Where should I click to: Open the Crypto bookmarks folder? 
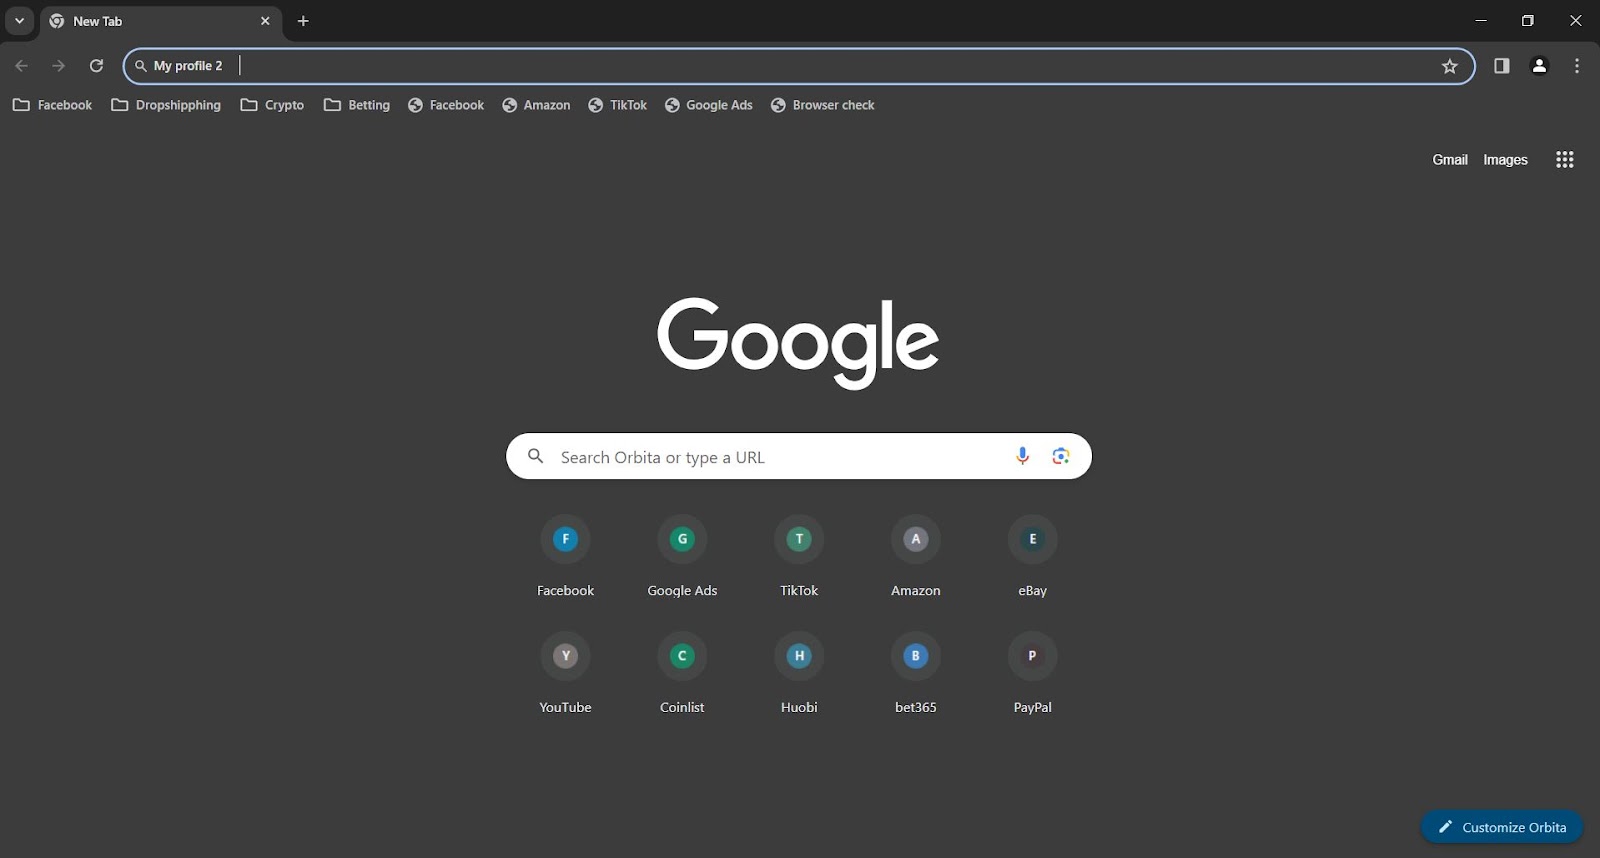tap(272, 105)
